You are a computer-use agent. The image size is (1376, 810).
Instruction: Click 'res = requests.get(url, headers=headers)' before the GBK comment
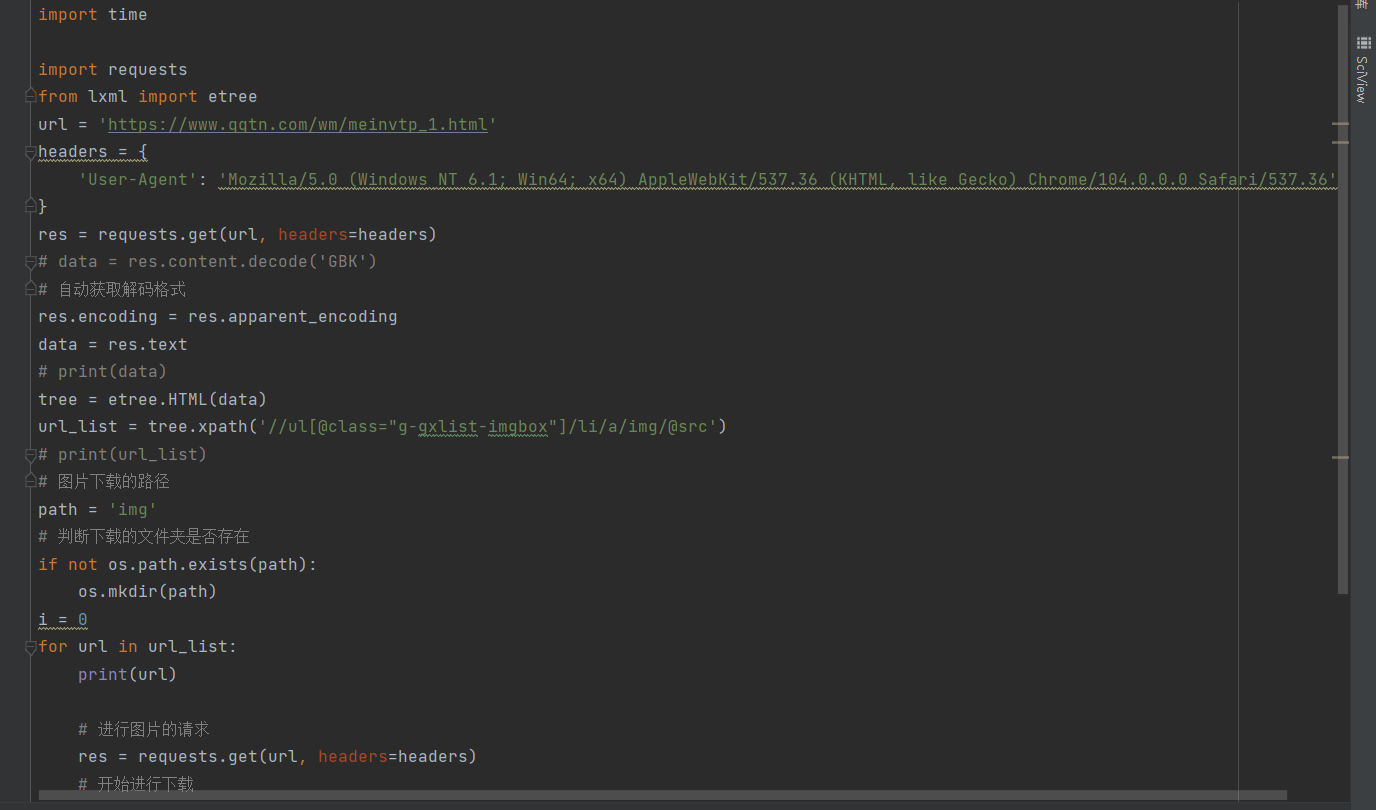pos(238,235)
